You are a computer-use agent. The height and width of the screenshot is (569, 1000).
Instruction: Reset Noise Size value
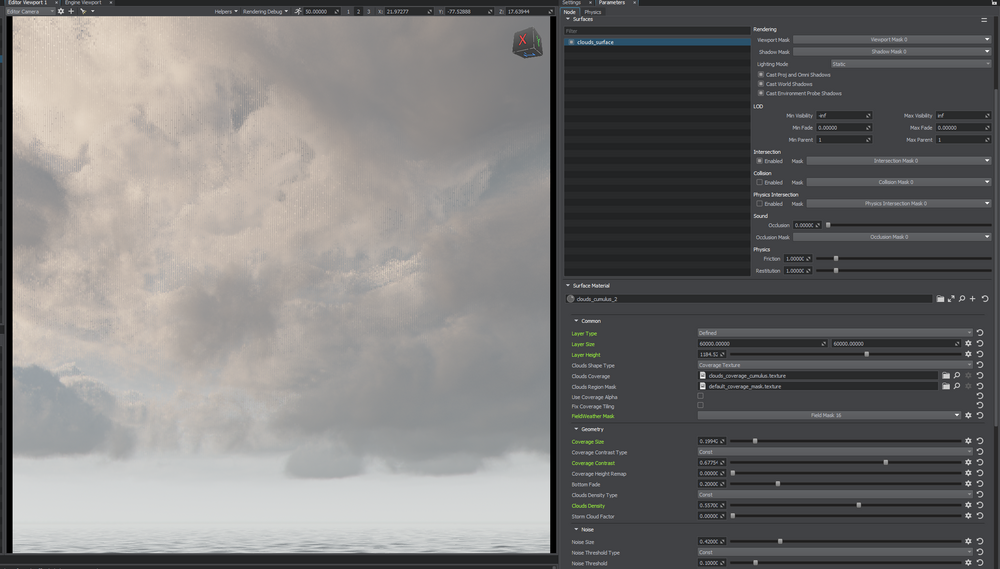[980, 541]
